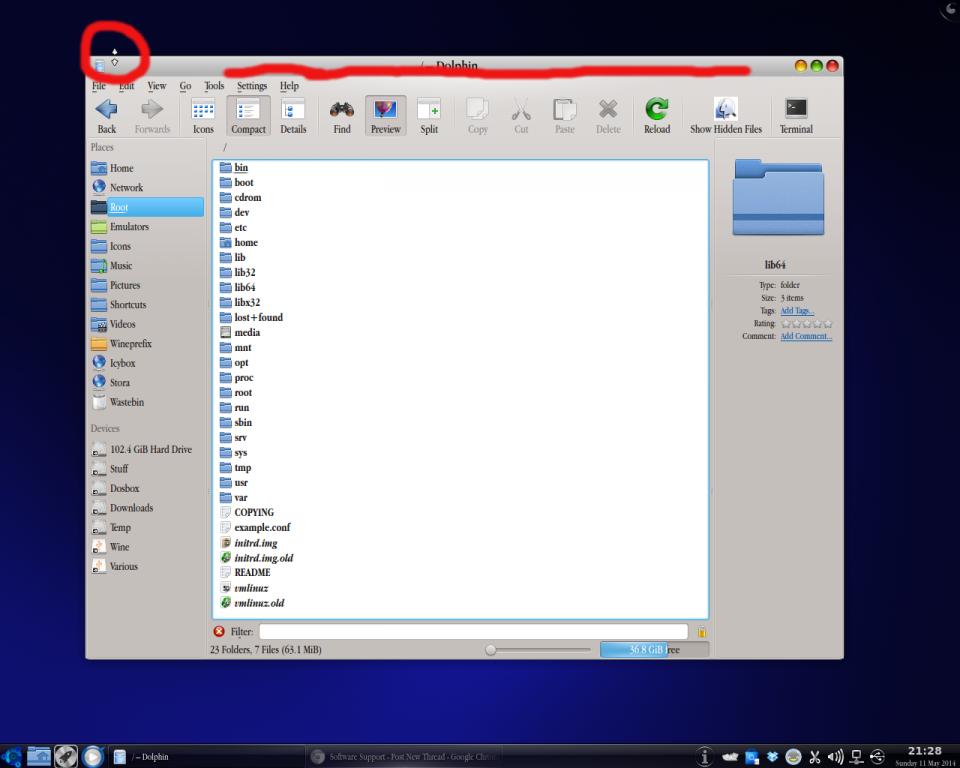Toggle the Preview mode button

click(x=385, y=111)
